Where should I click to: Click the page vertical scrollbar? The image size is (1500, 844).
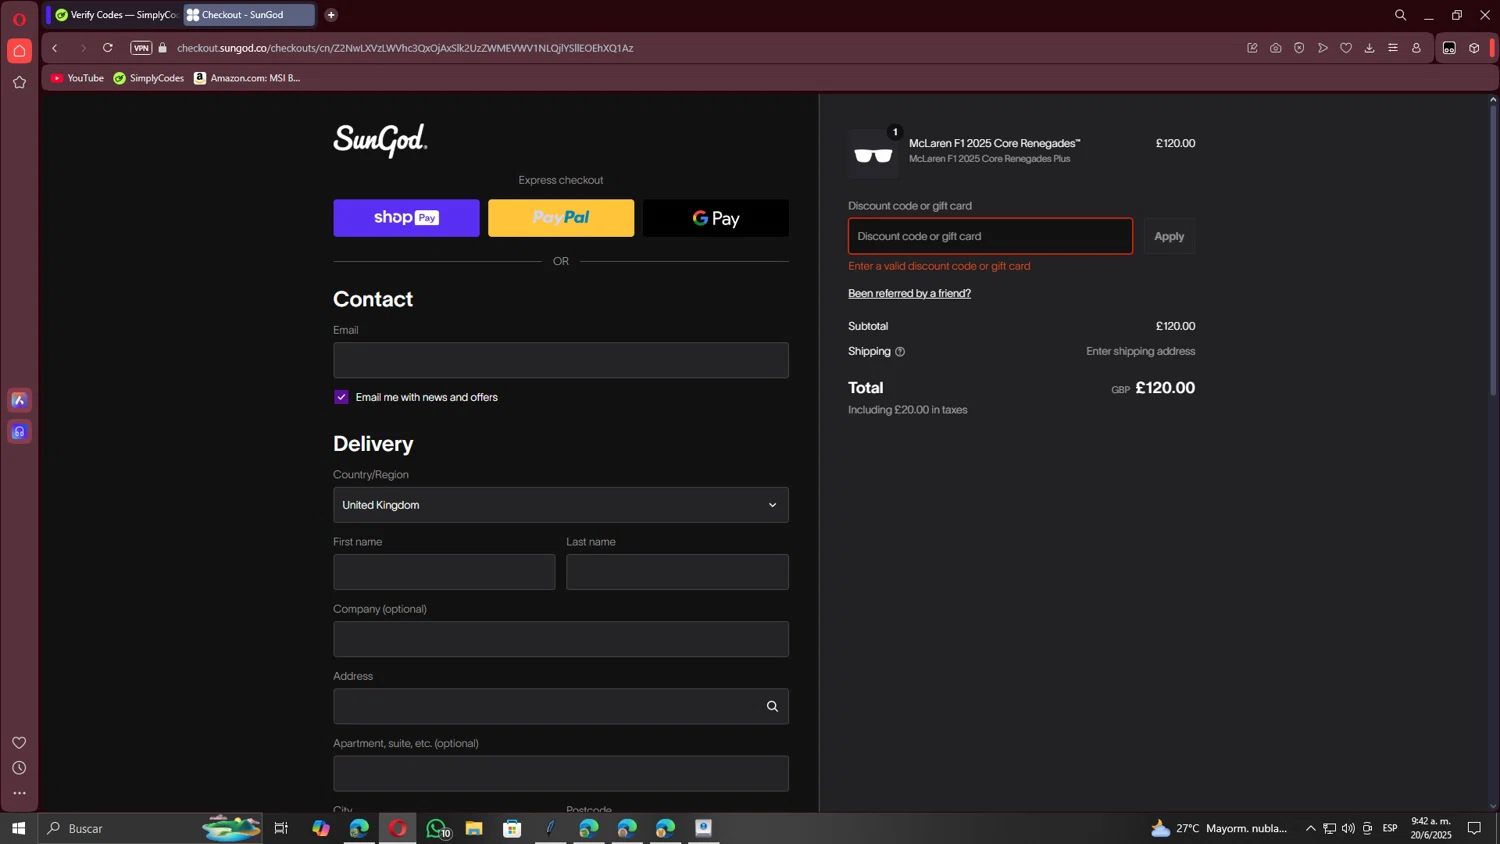point(1493,250)
